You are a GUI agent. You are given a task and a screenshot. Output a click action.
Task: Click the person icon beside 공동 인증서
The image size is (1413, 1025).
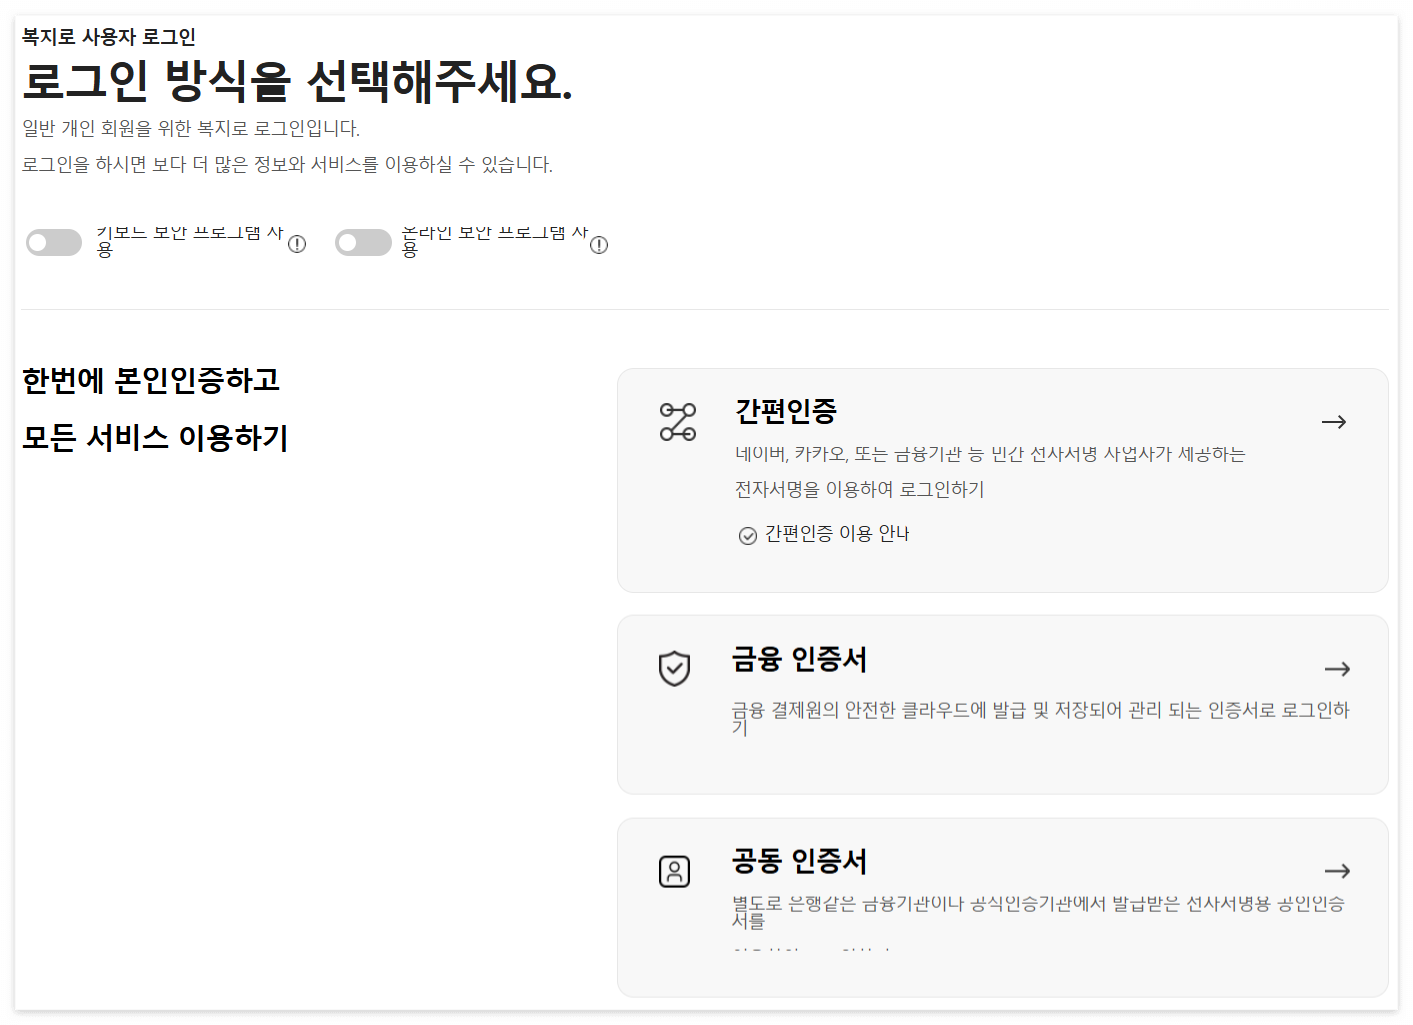click(674, 871)
